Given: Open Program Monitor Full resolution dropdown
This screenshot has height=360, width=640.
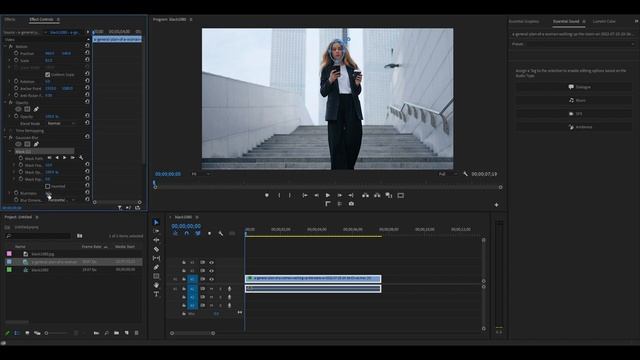Looking at the screenshot, I should click(x=447, y=174).
